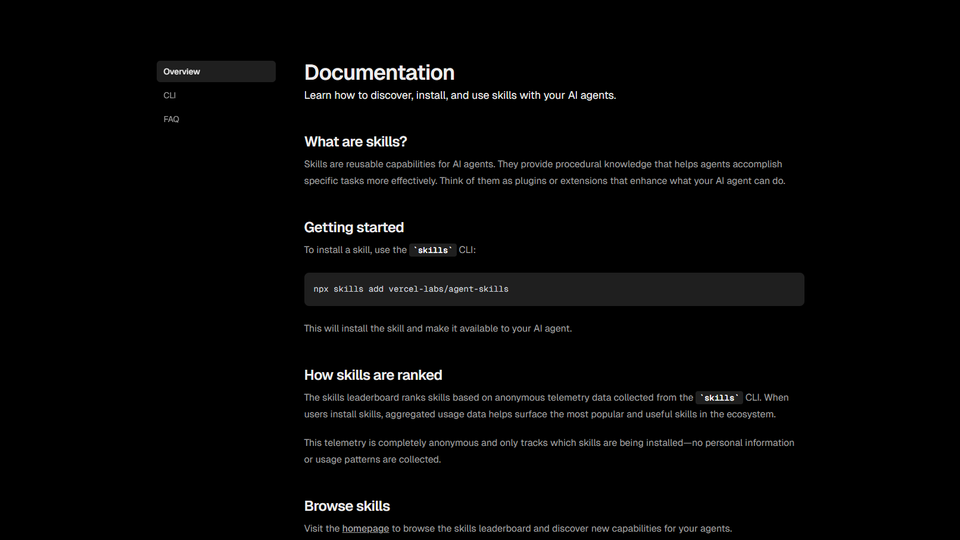Click the paragraph describing reusable capabilities

[x=544, y=172]
